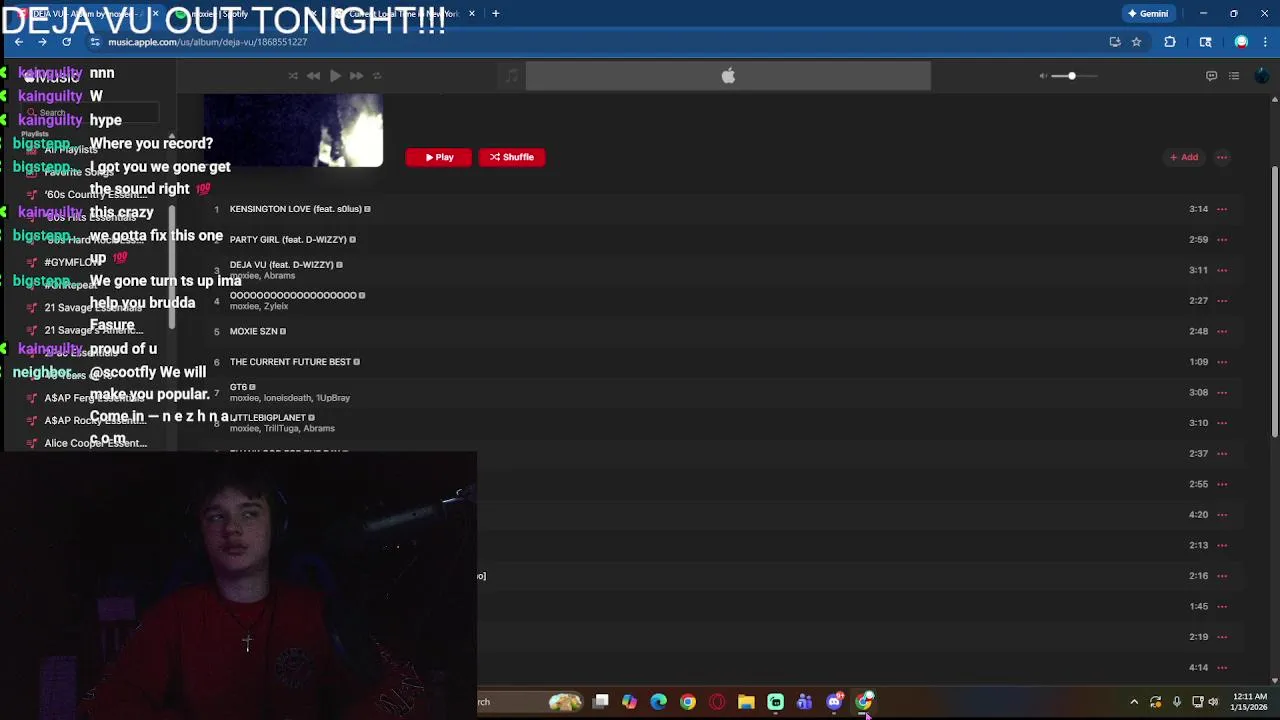Open more options for LITTLEBIGPLANET track
The height and width of the screenshot is (720, 1280).
tap(1222, 423)
